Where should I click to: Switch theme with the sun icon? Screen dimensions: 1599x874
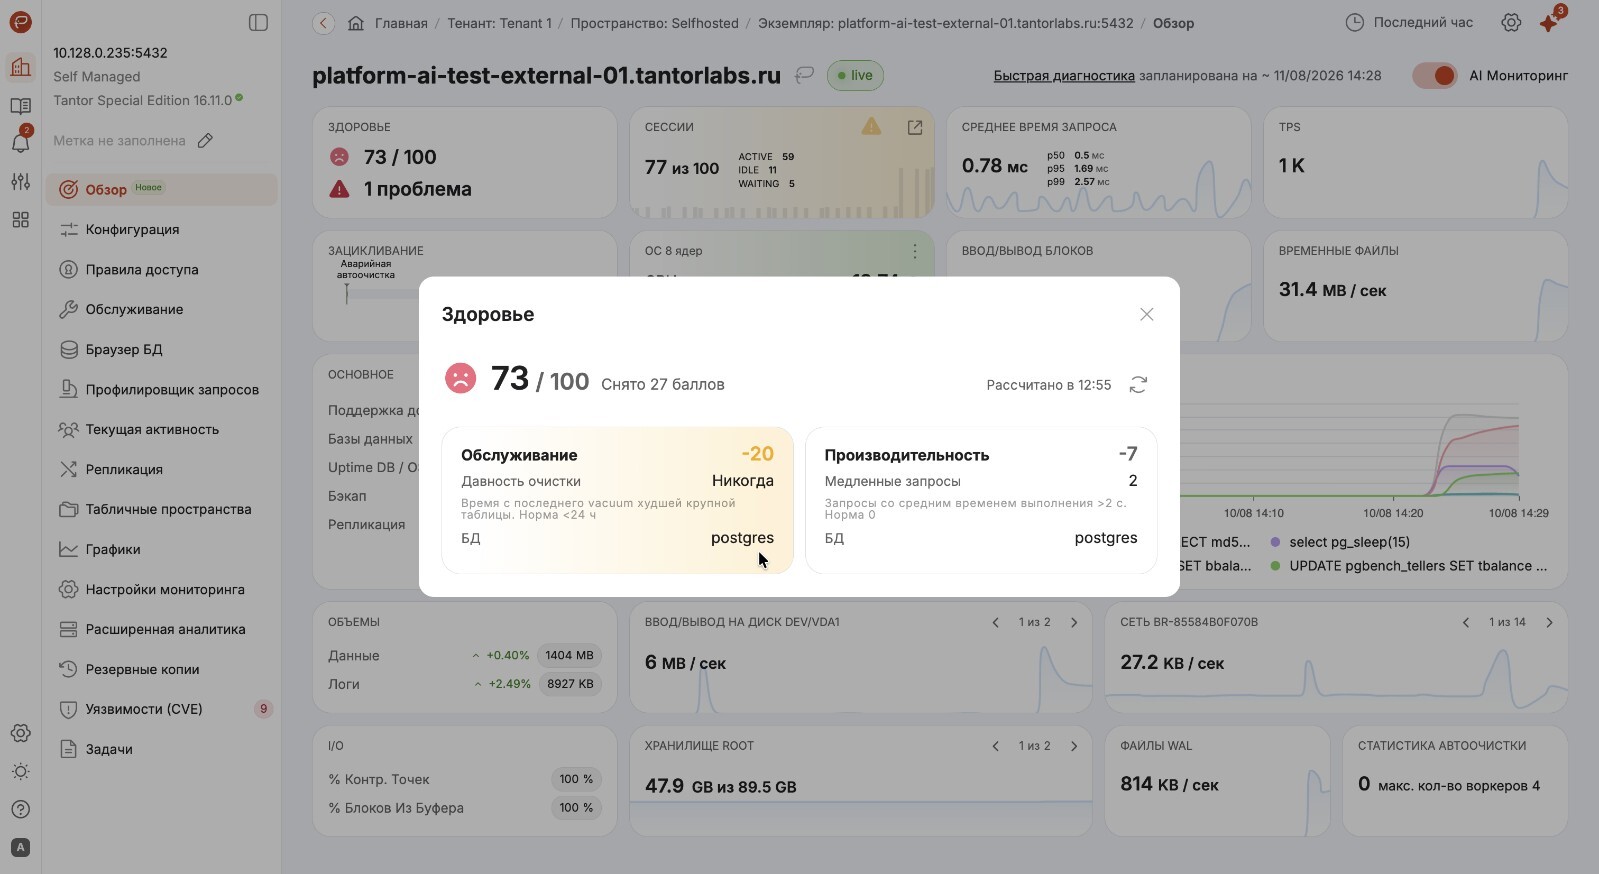click(x=20, y=772)
